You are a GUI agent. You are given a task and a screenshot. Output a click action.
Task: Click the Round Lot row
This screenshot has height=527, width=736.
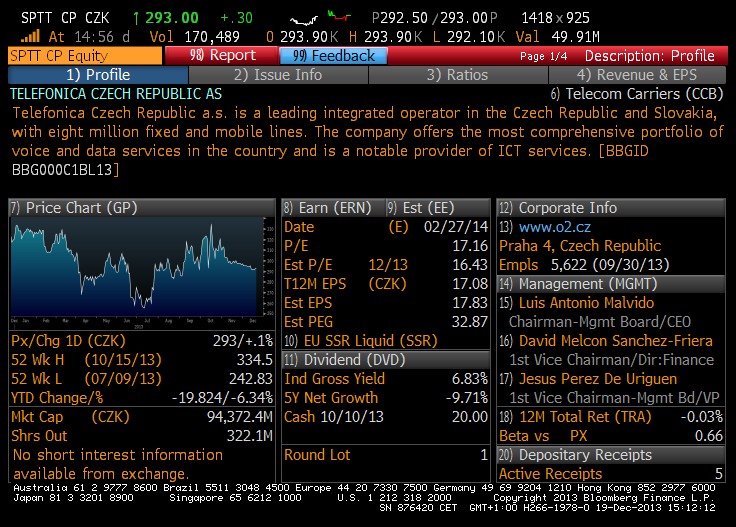(386, 455)
